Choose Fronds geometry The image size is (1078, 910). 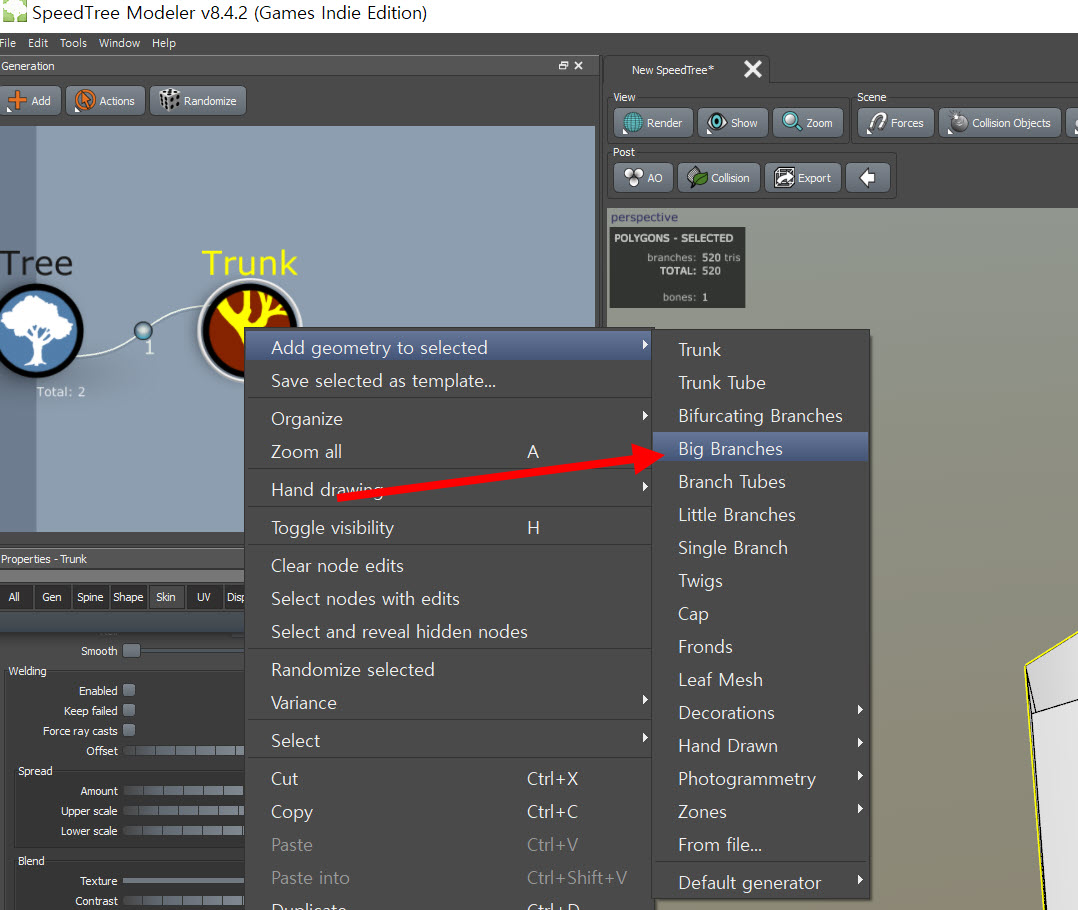[x=760, y=647]
